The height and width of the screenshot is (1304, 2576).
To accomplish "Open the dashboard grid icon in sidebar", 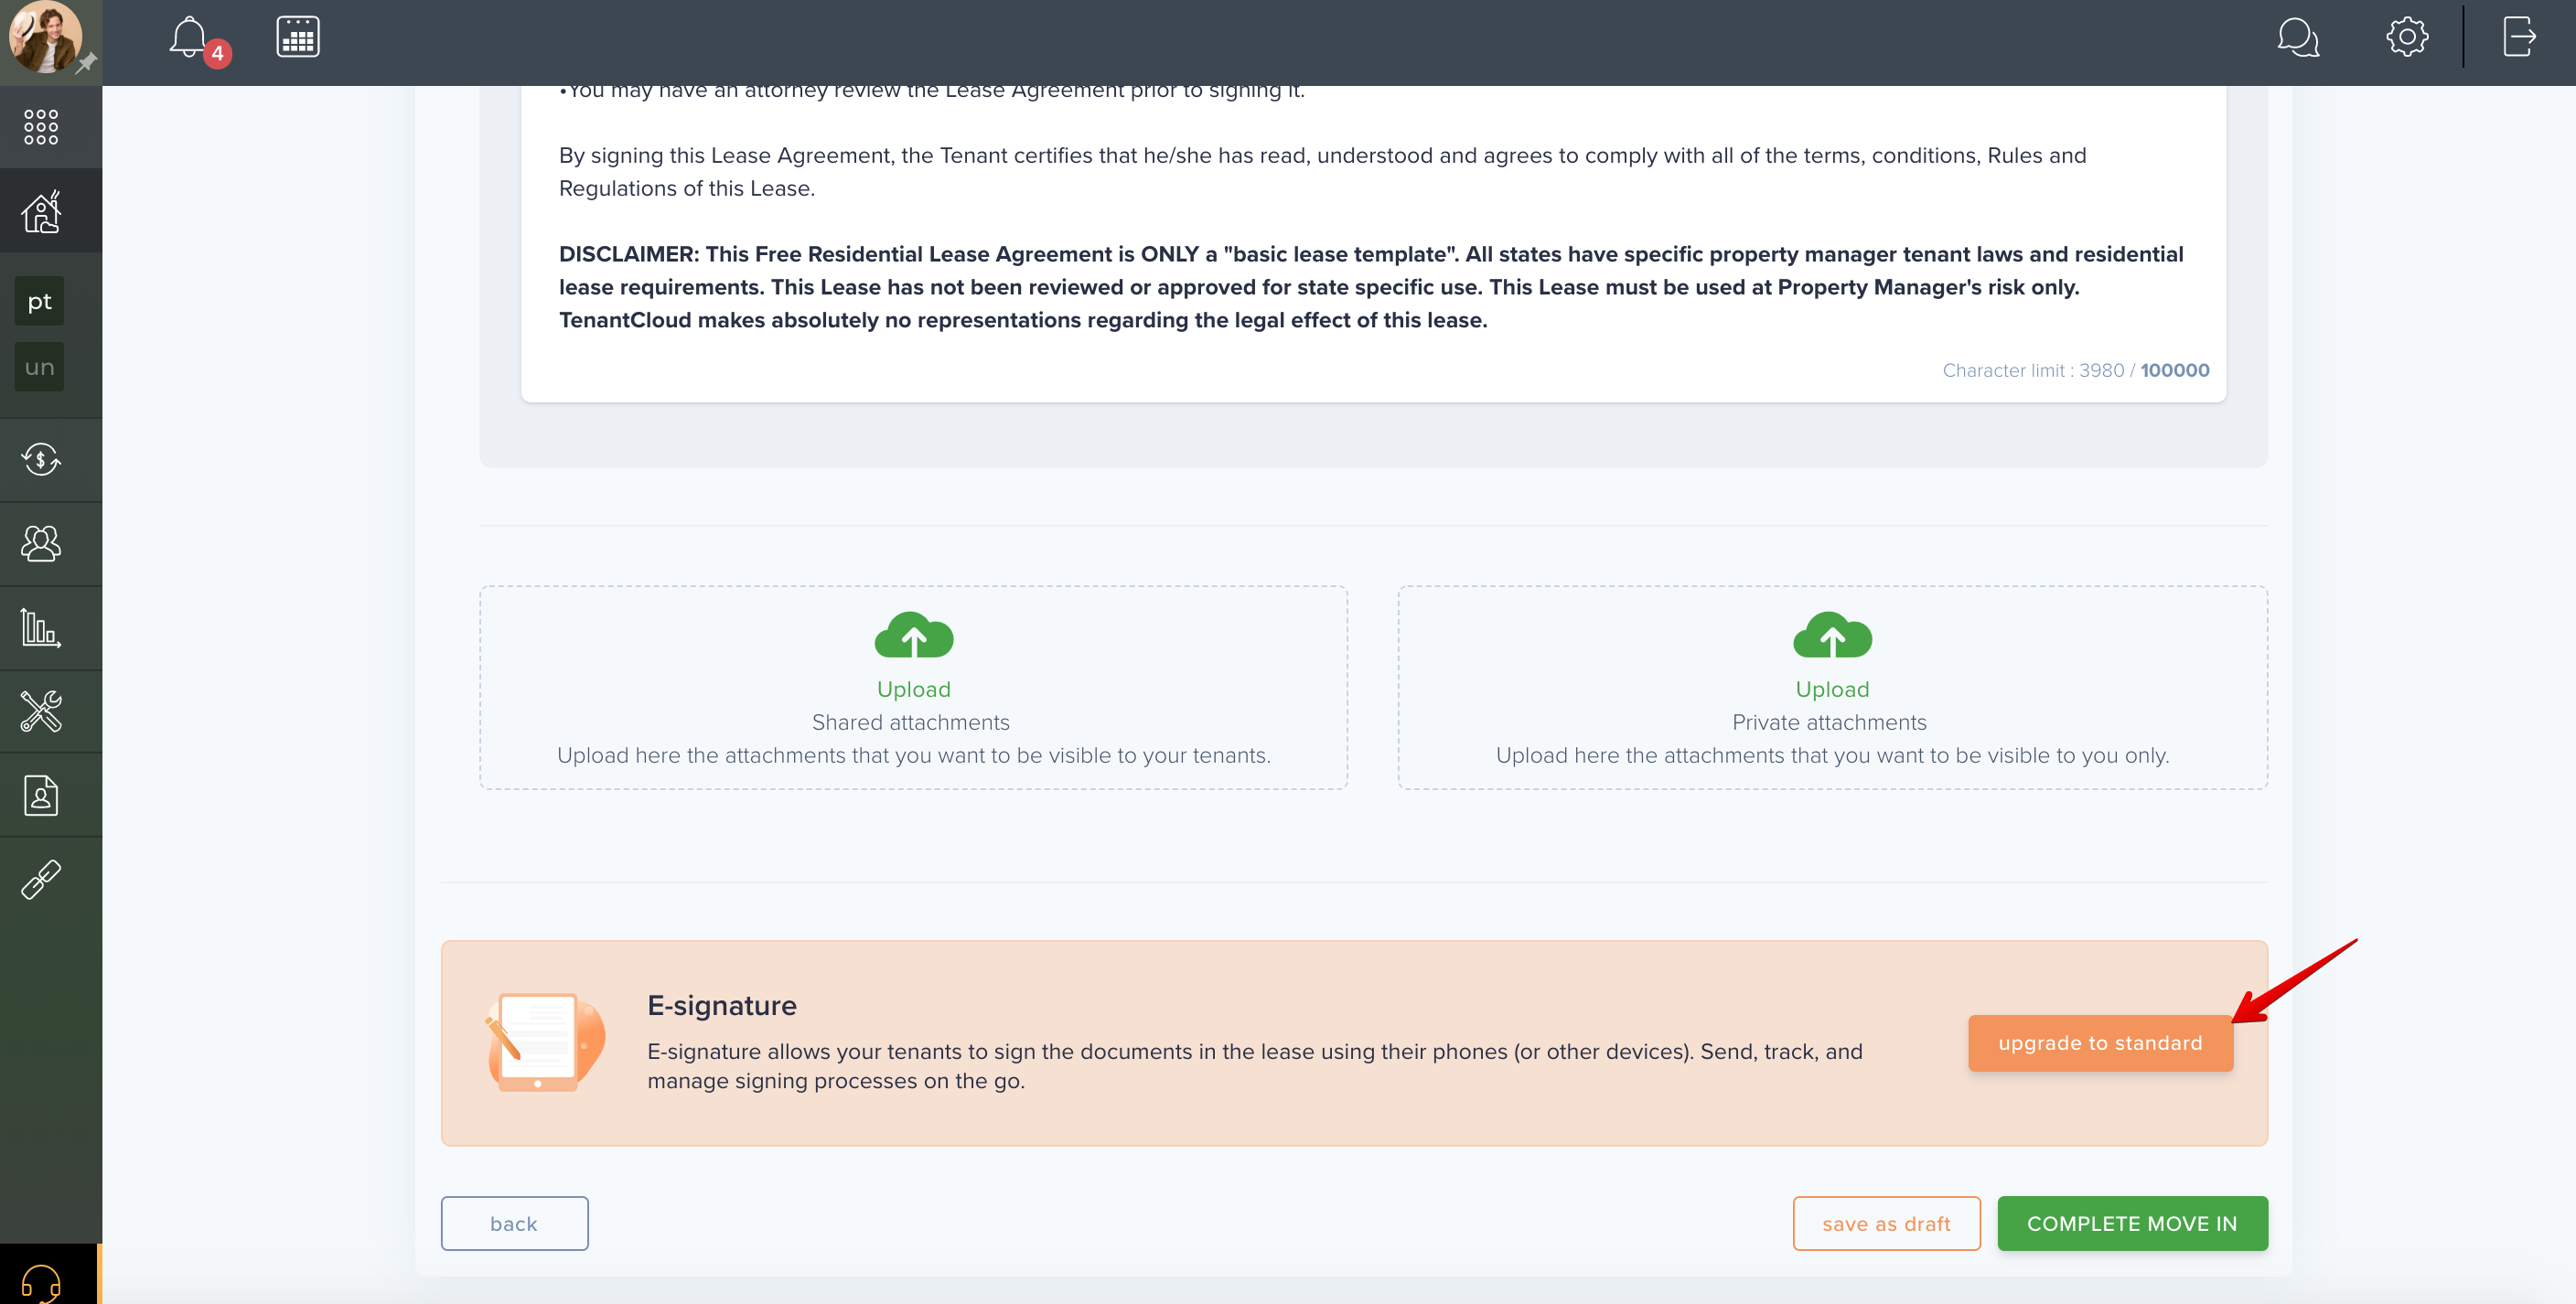I will 41,127.
